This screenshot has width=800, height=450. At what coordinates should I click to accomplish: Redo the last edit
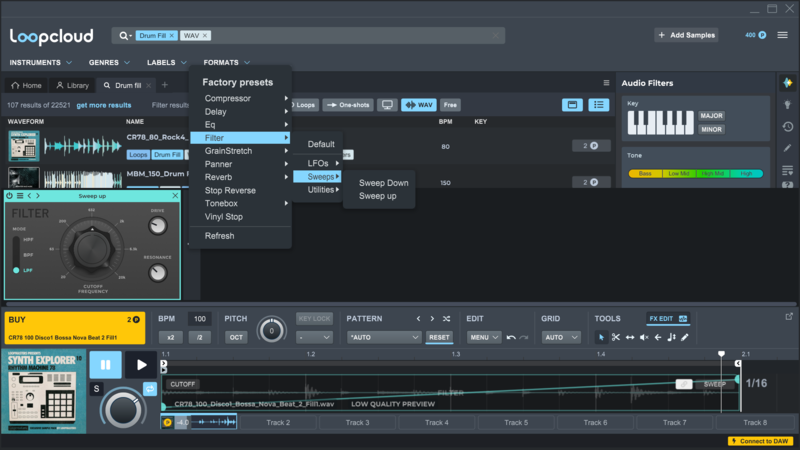coord(523,337)
